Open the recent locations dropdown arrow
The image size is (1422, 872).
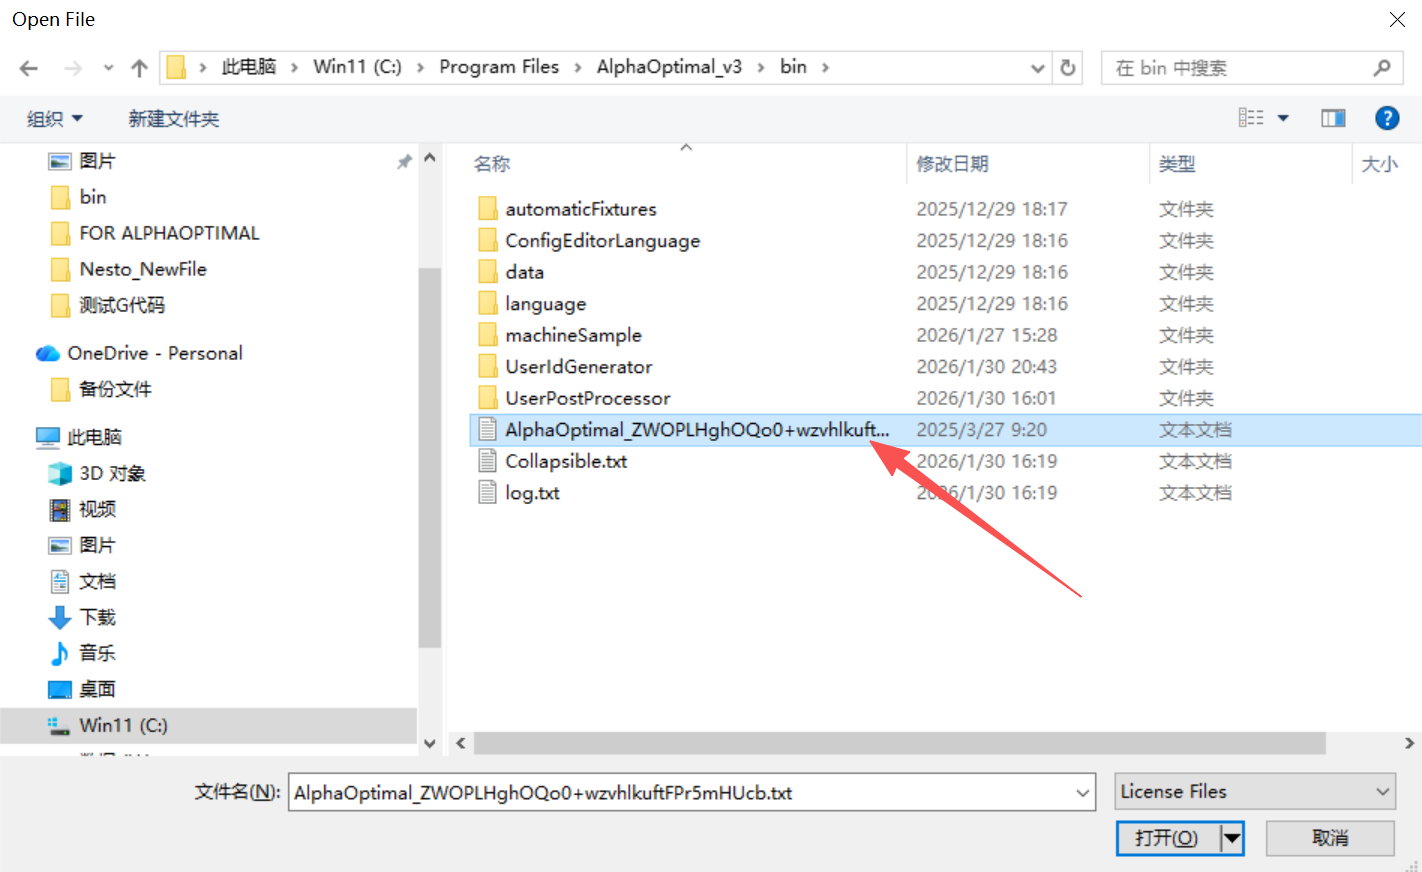point(108,68)
